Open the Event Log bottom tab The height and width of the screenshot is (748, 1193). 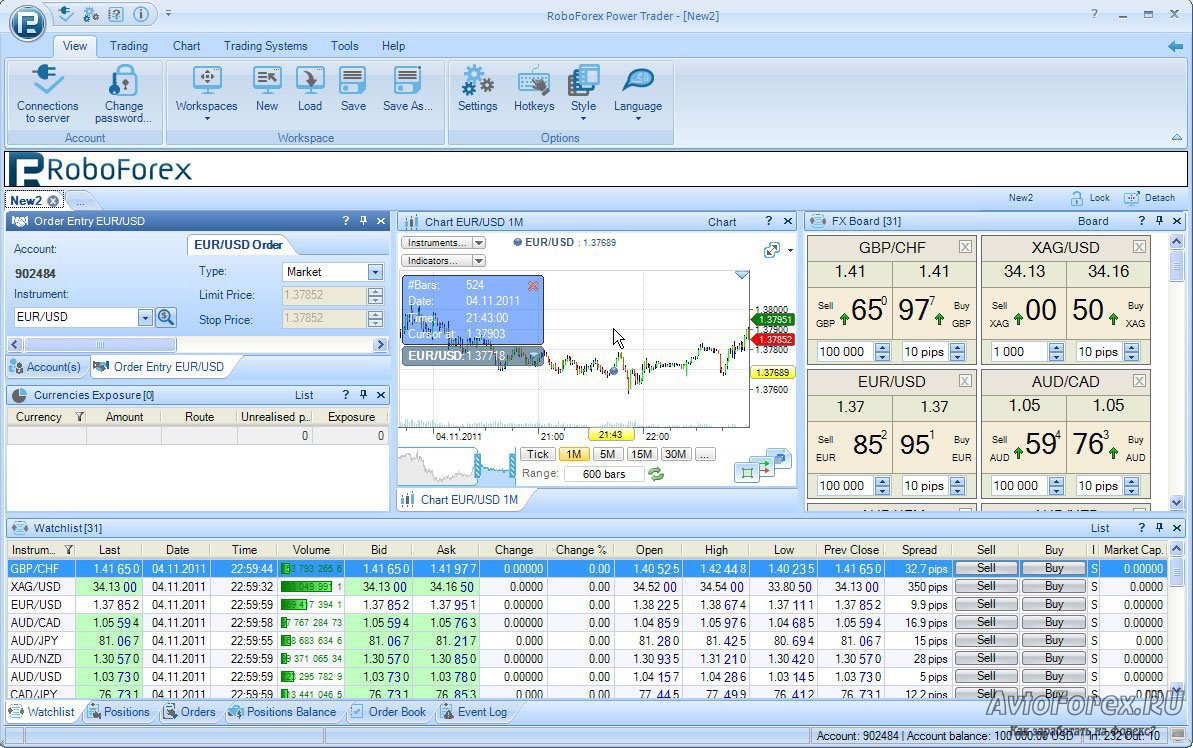(473, 712)
